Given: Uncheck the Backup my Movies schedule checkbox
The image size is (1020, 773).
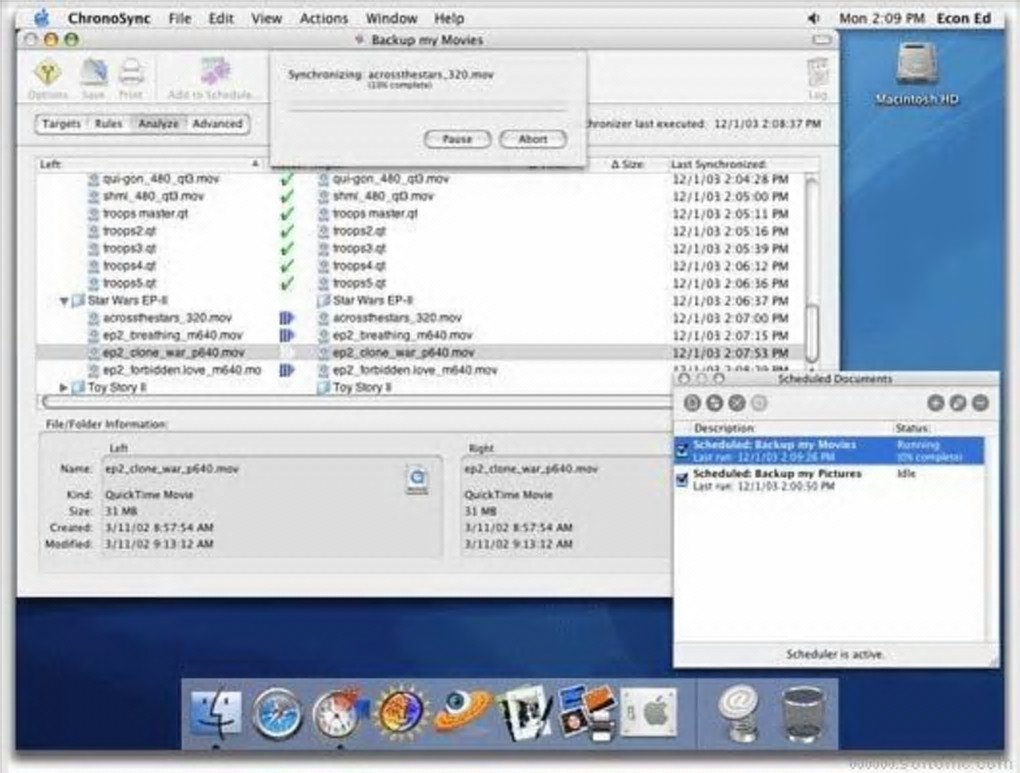Looking at the screenshot, I should point(682,450).
